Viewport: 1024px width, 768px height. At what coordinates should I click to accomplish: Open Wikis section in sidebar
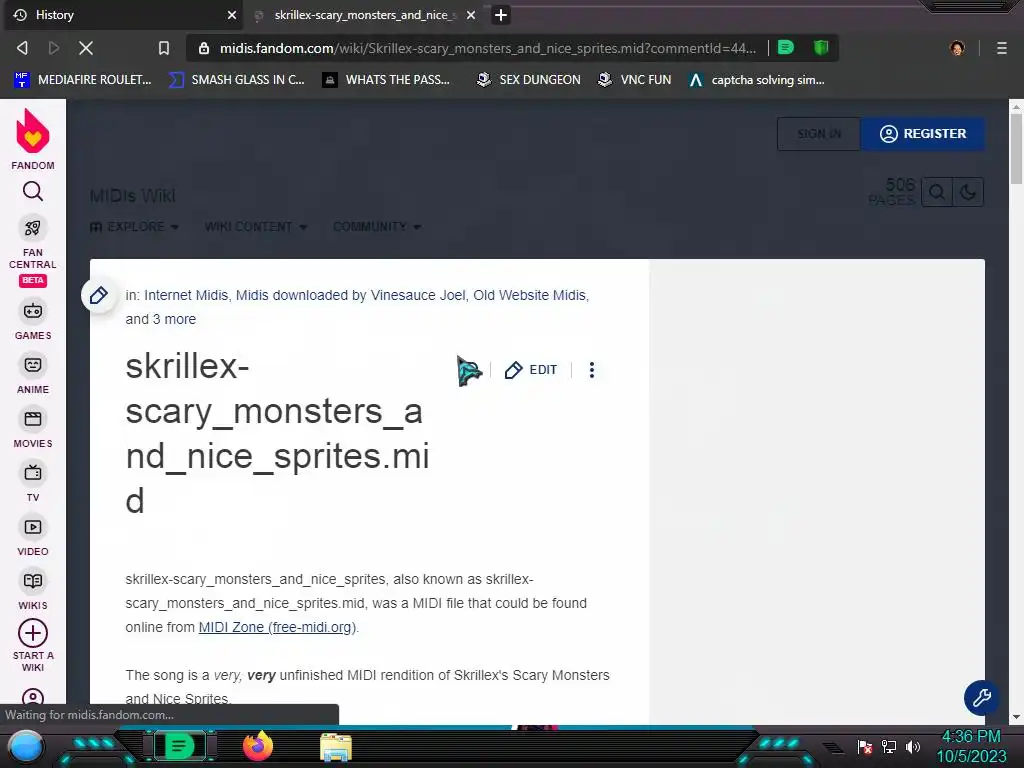(33, 590)
